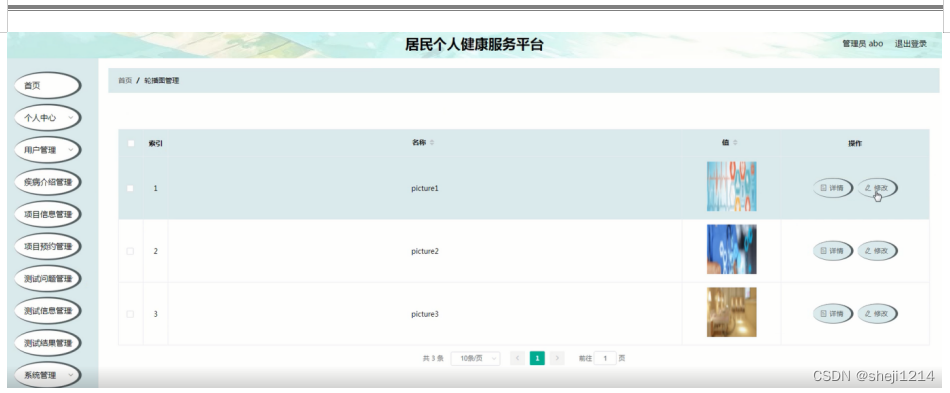Go to next page arrow
The image size is (950, 393).
pyautogui.click(x=557, y=358)
